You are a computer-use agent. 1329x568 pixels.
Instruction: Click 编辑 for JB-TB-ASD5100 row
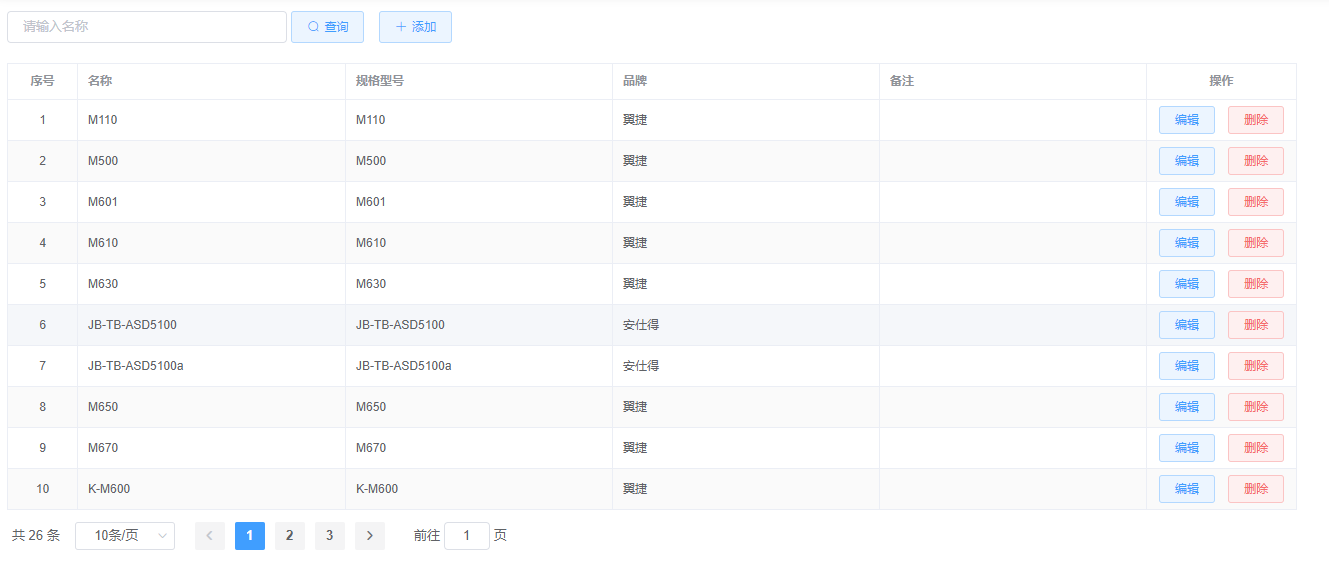1186,325
